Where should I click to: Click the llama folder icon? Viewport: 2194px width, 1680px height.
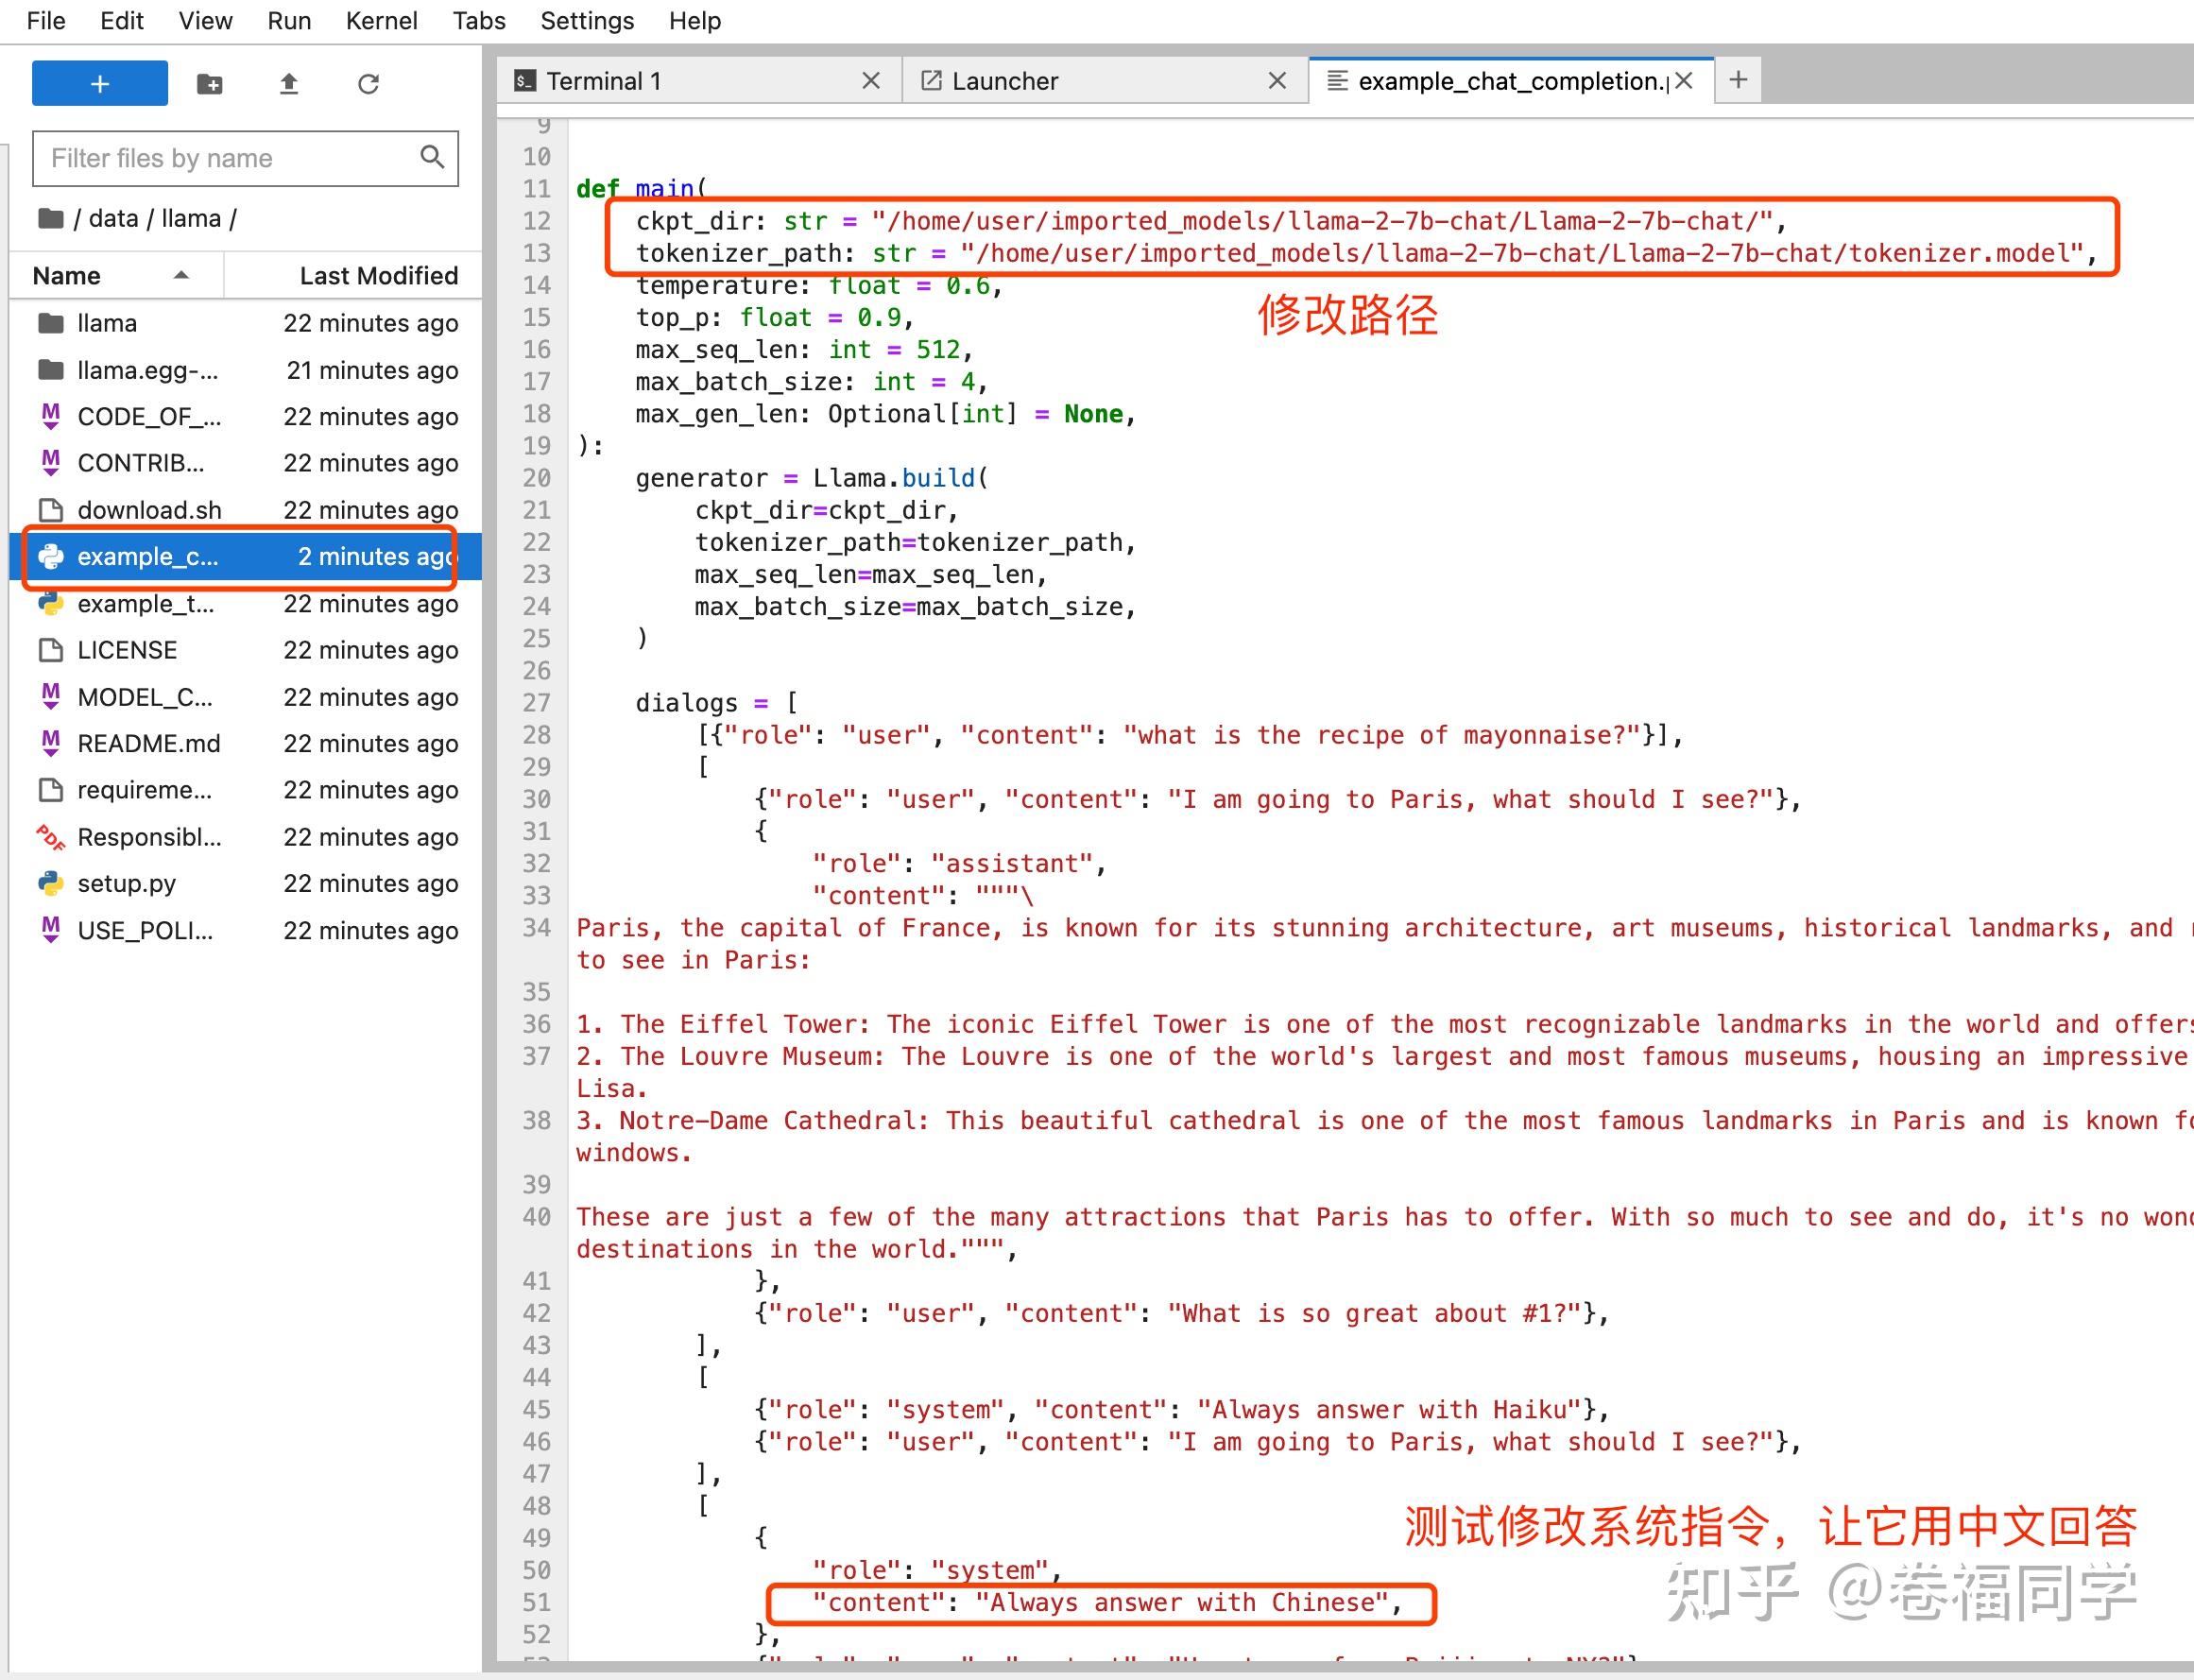[x=51, y=323]
